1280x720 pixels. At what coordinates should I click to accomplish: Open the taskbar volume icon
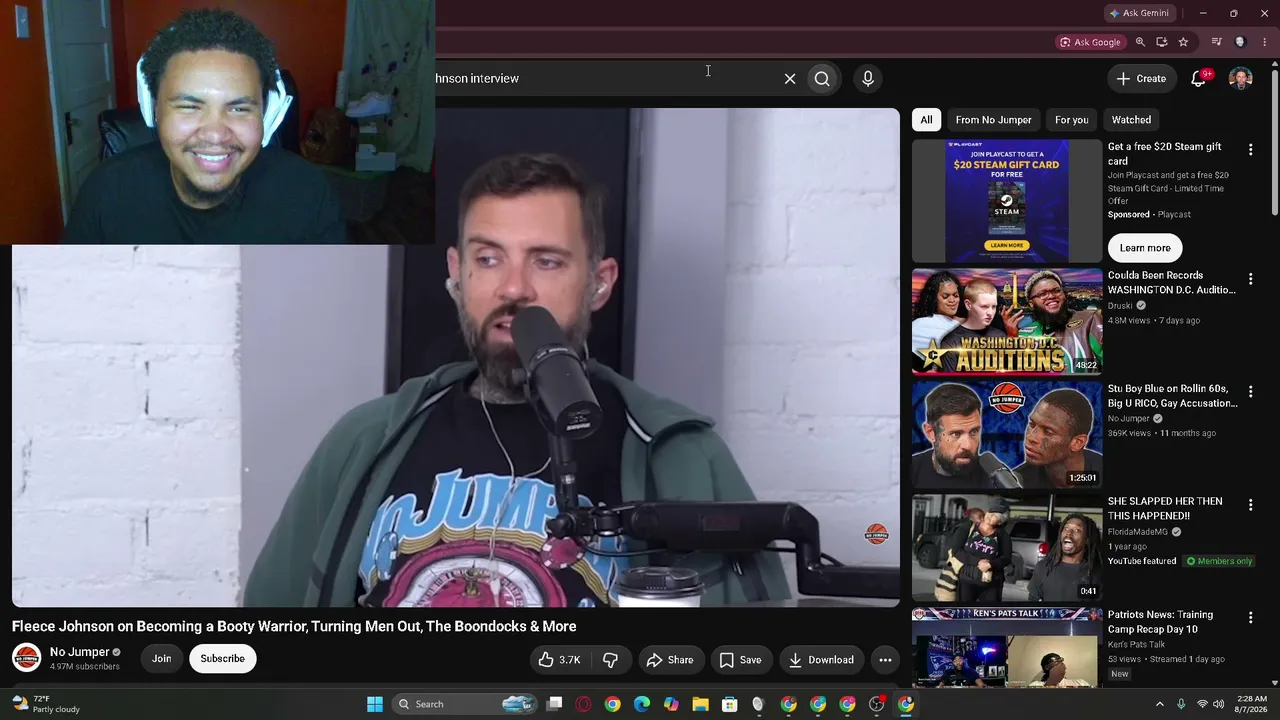[x=1219, y=704]
